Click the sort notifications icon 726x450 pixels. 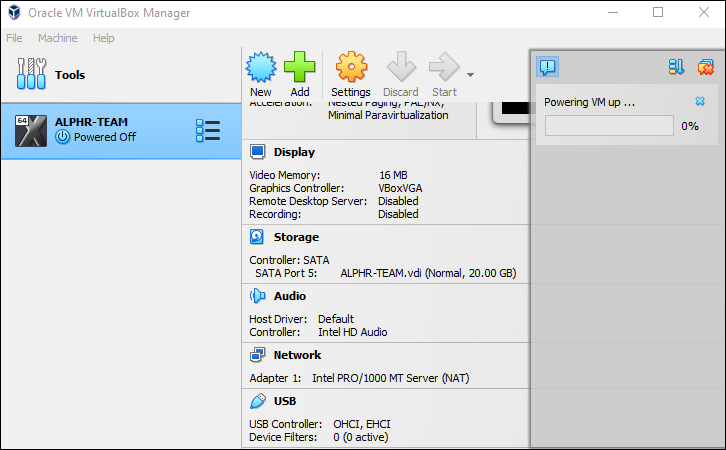pos(676,67)
